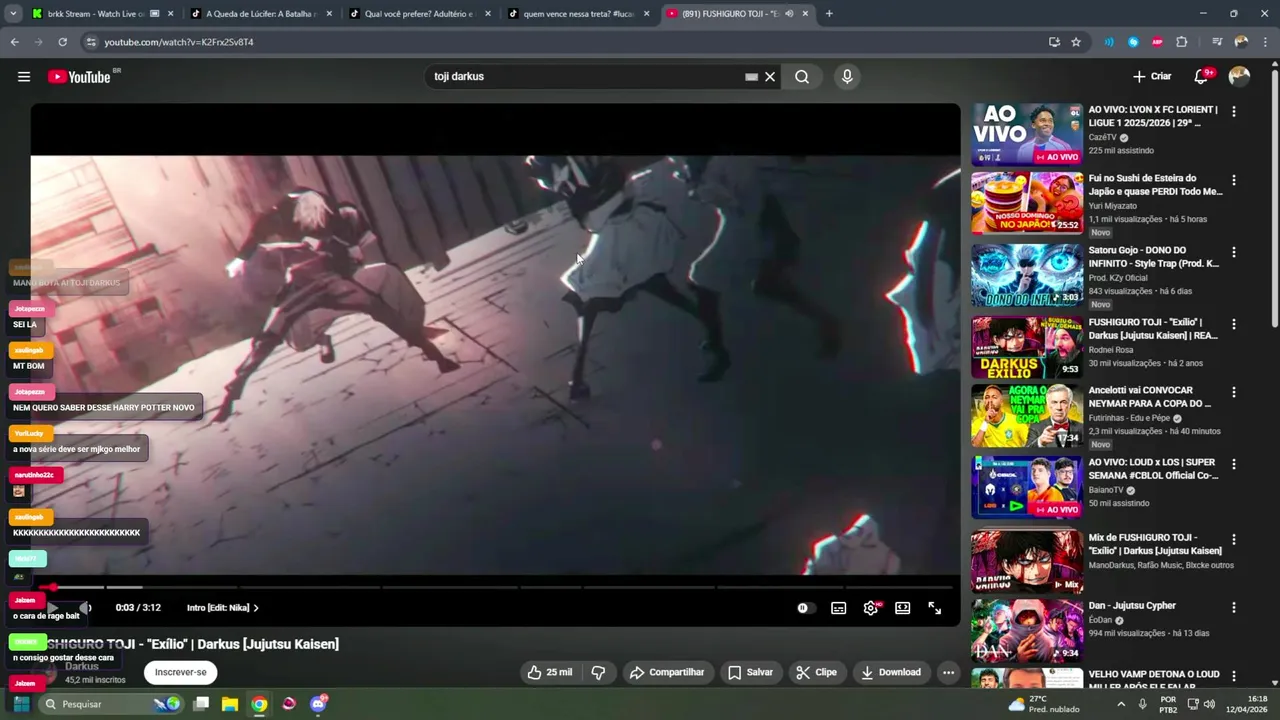
Task: Open the Satoru Gojo DONO DO INFINITO thumbnail
Action: click(x=1027, y=274)
